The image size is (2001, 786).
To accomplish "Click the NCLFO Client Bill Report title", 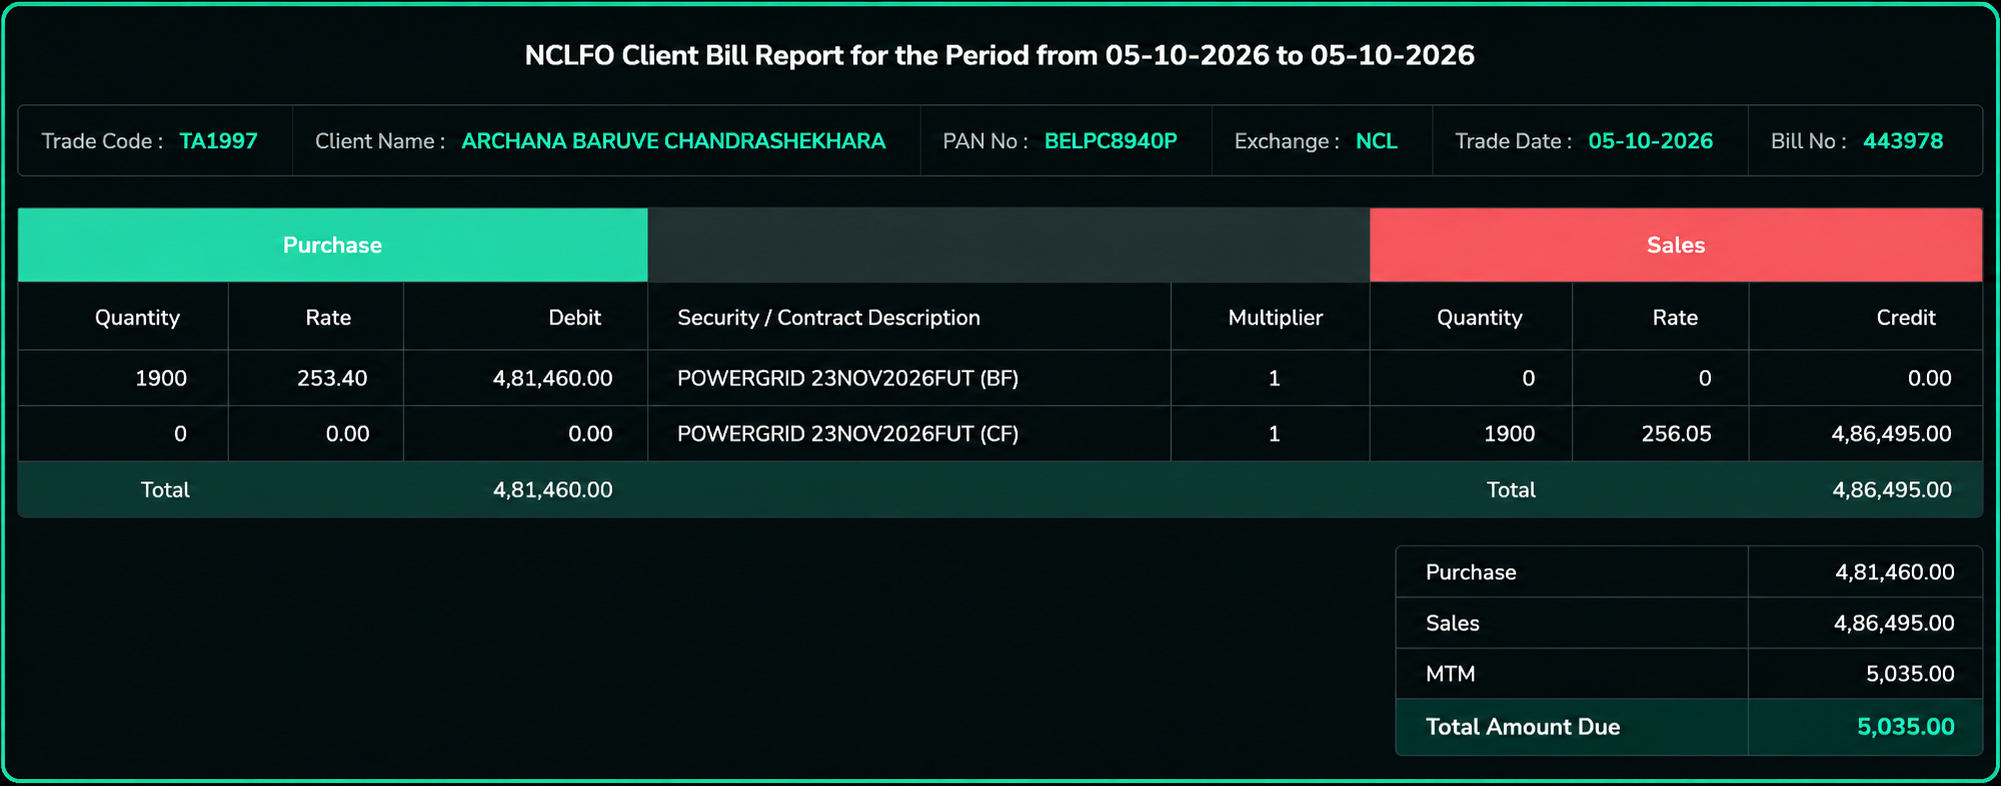I will click(999, 55).
